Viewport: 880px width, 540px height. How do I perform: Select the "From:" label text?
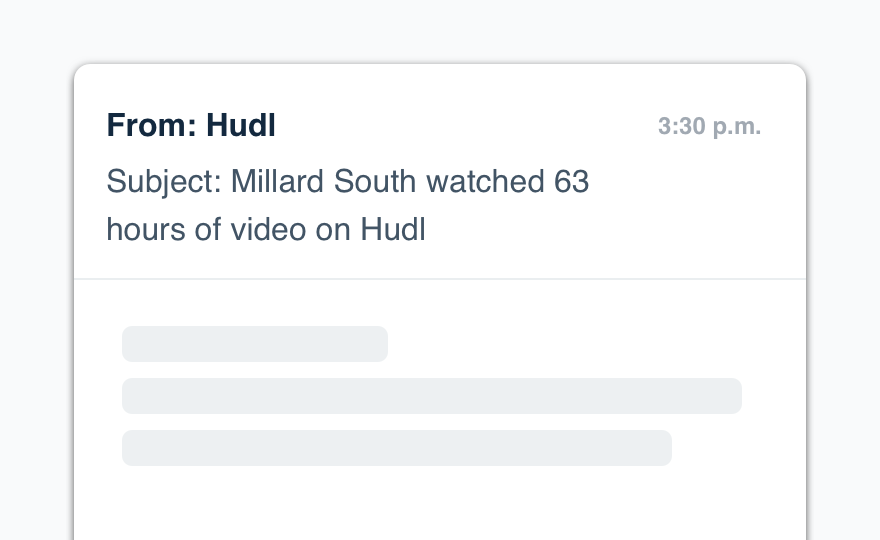(x=152, y=126)
